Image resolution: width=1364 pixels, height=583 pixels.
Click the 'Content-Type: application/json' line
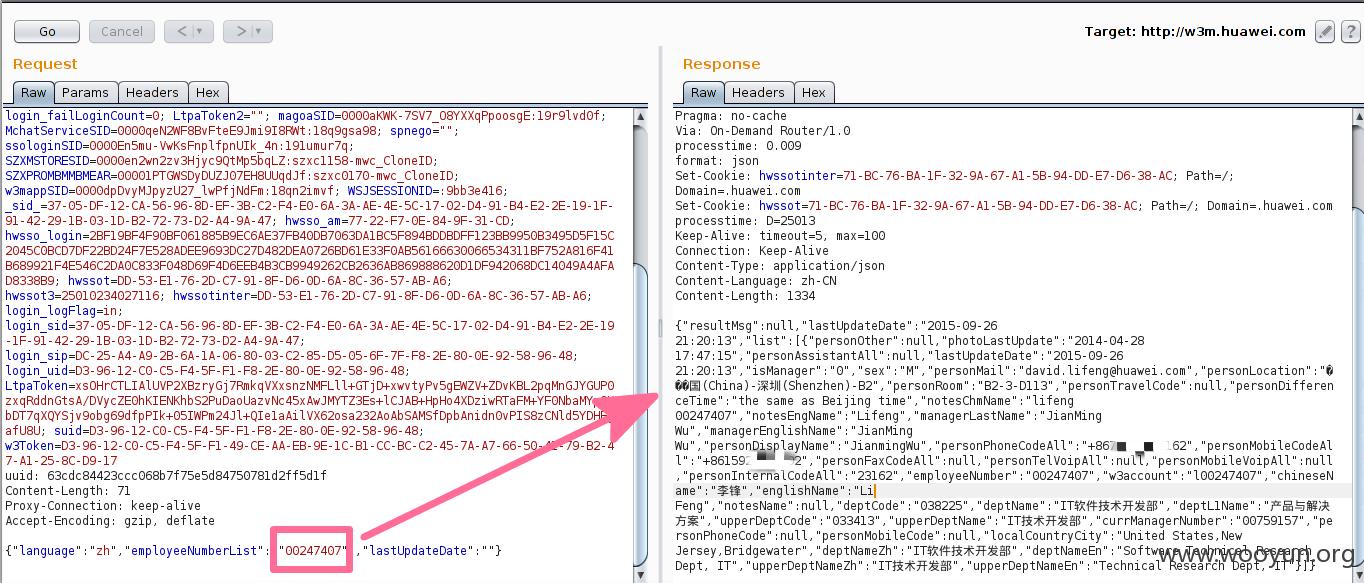pyautogui.click(x=780, y=266)
